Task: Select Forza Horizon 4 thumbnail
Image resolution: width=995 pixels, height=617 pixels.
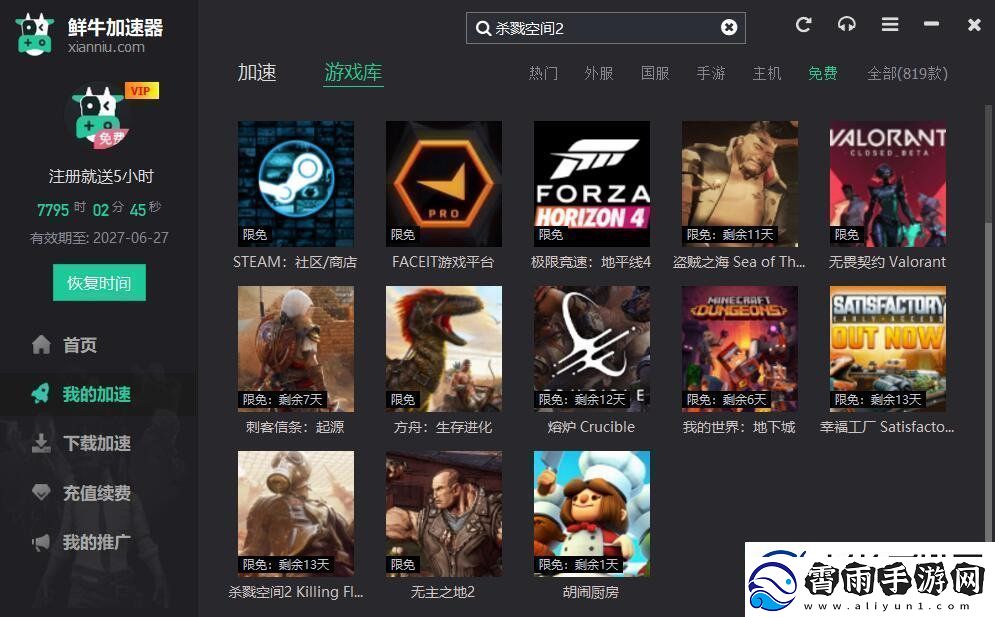Action: coord(591,183)
